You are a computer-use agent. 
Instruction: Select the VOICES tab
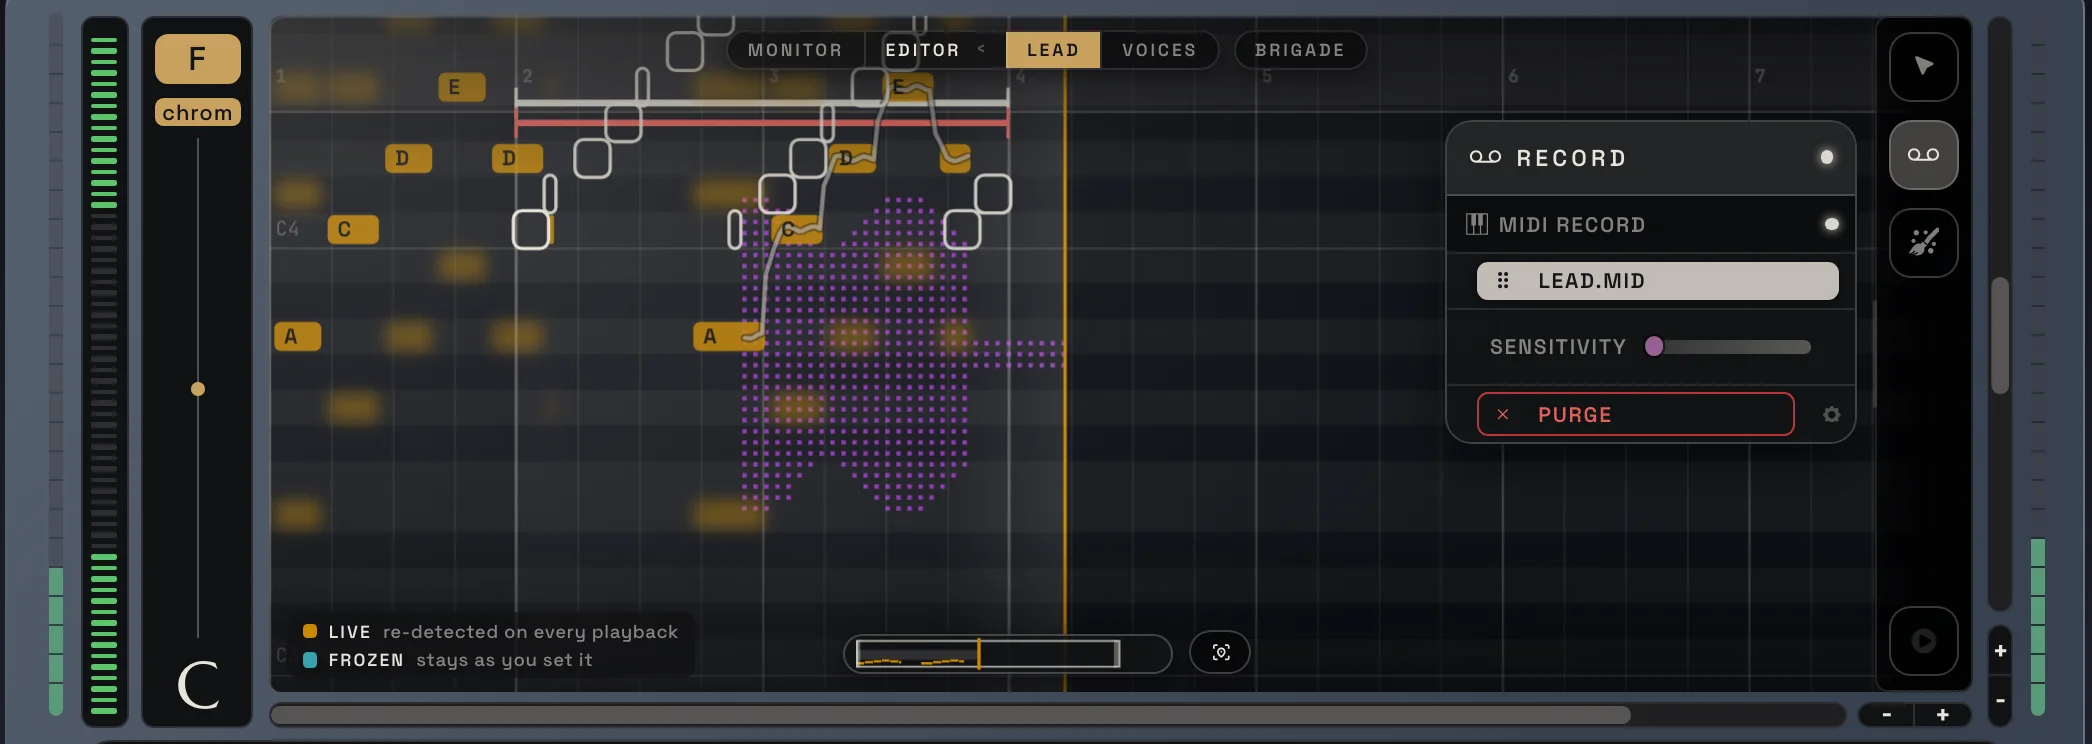1159,50
